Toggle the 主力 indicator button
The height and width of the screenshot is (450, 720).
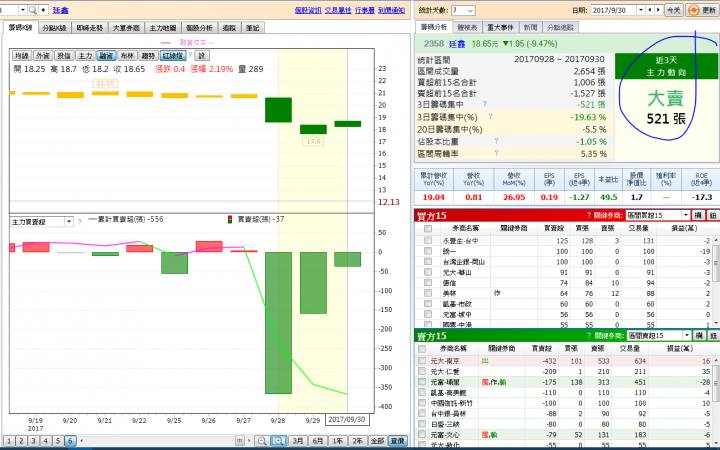coord(85,56)
